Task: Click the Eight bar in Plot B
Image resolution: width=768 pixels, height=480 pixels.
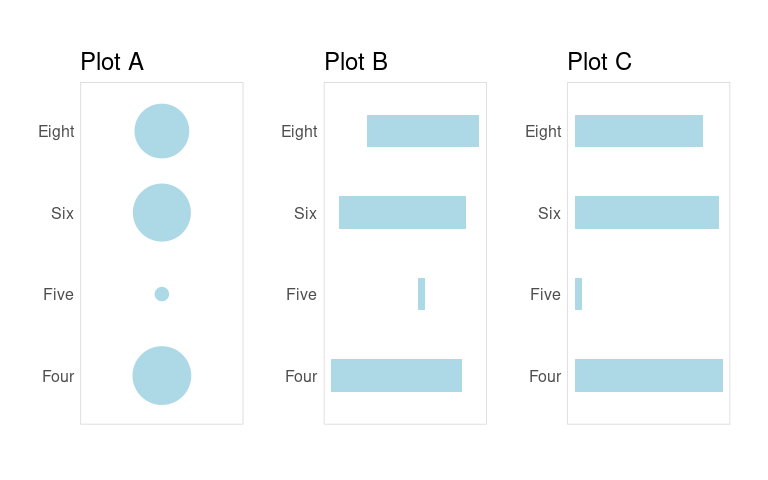Action: coord(423,131)
